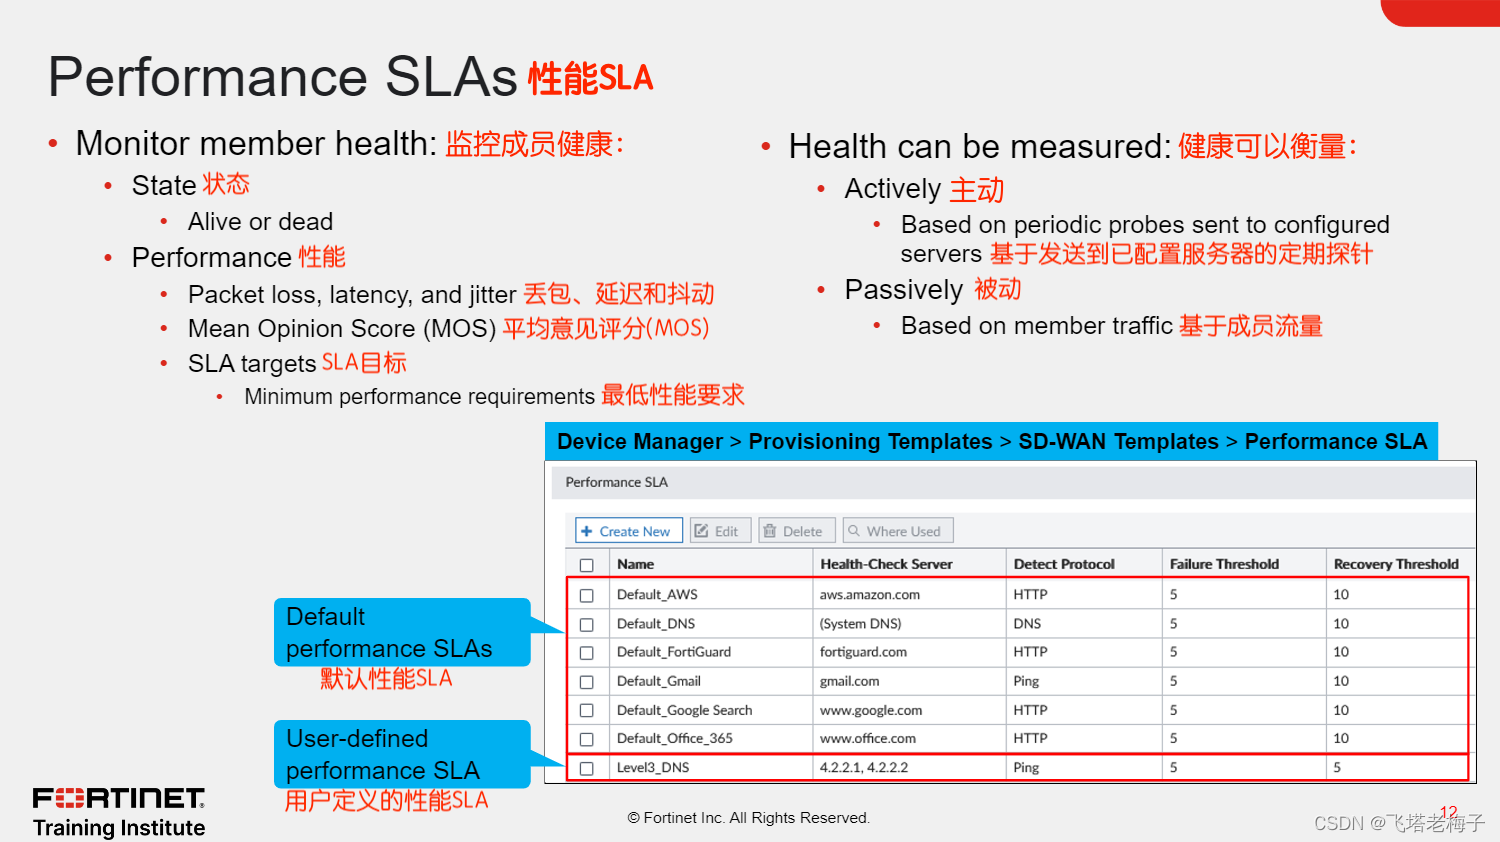The width and height of the screenshot is (1500, 842).
Task: Select the Default_Gmail entry name
Action: (659, 681)
